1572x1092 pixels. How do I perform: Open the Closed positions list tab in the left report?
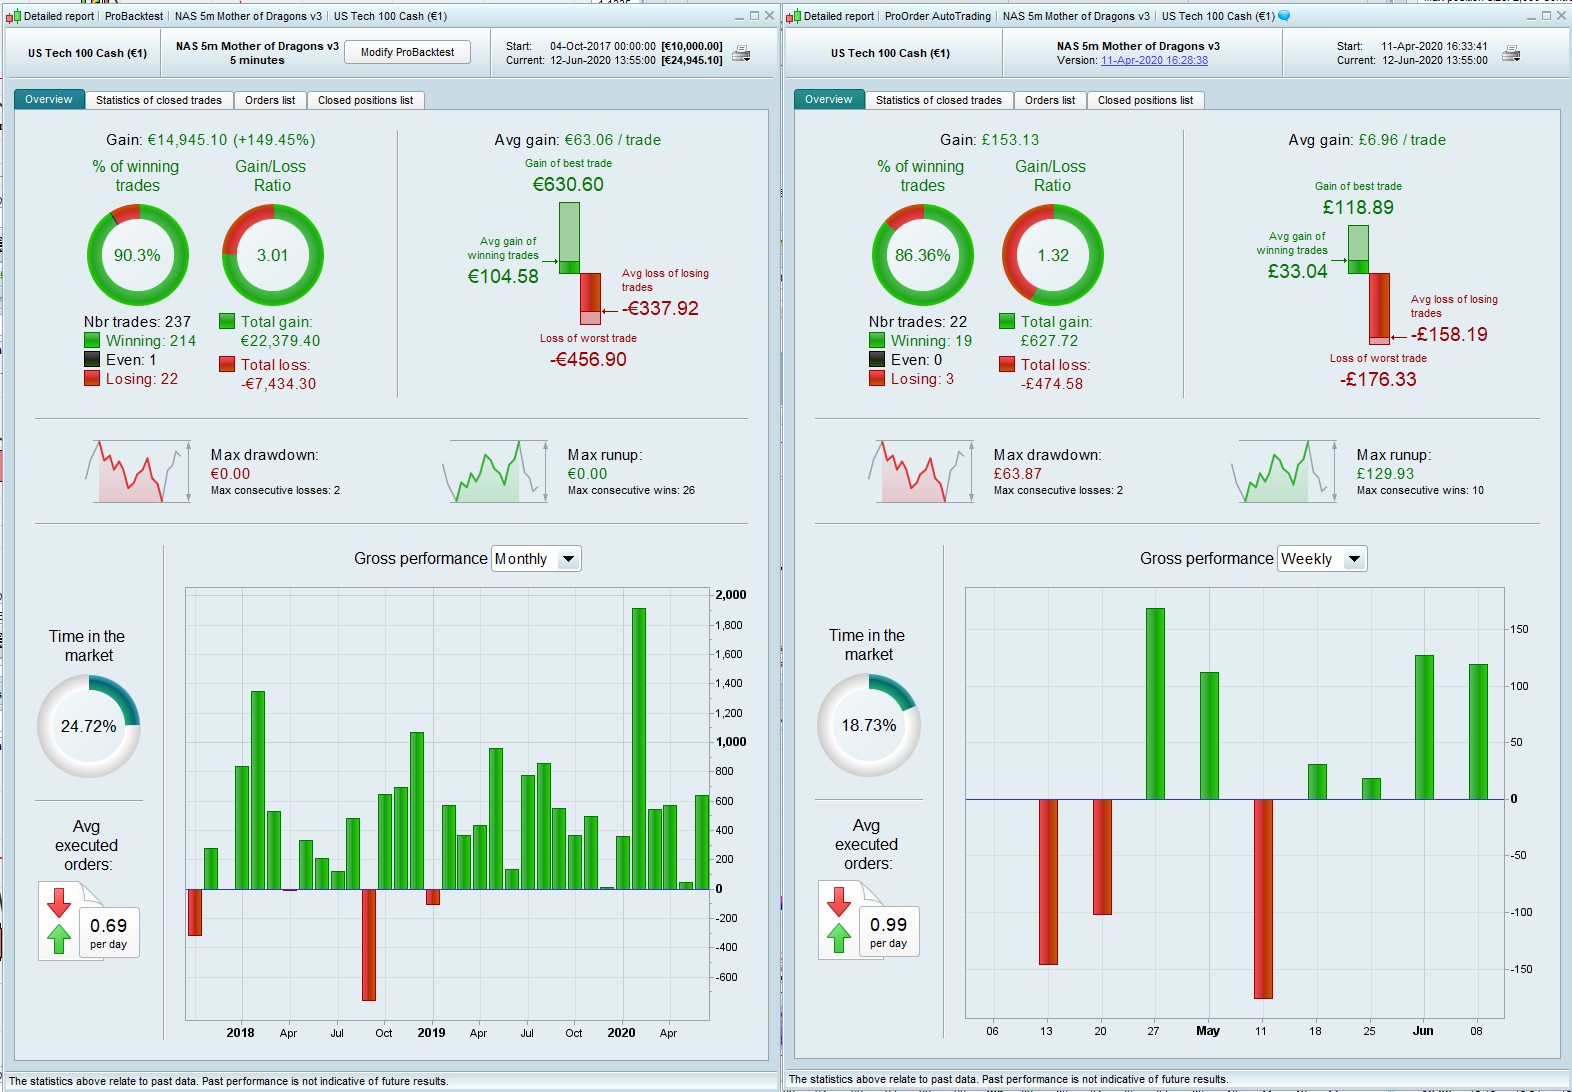(x=365, y=100)
